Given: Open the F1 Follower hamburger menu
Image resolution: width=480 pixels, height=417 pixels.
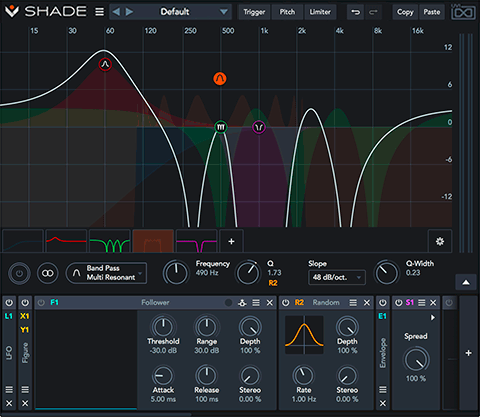Looking at the screenshot, I should click(x=256, y=303).
